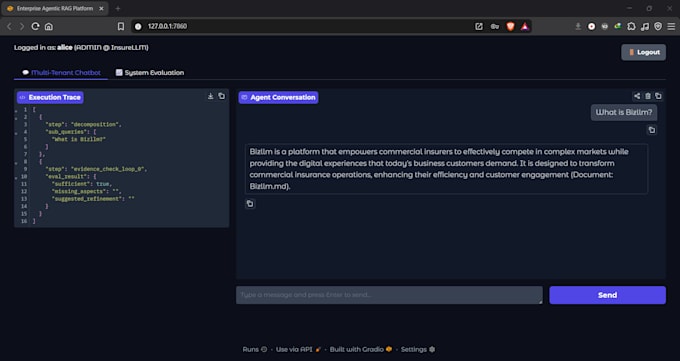Image resolution: width=680 pixels, height=361 pixels.
Task: Open a new browser tab
Action: point(118,8)
